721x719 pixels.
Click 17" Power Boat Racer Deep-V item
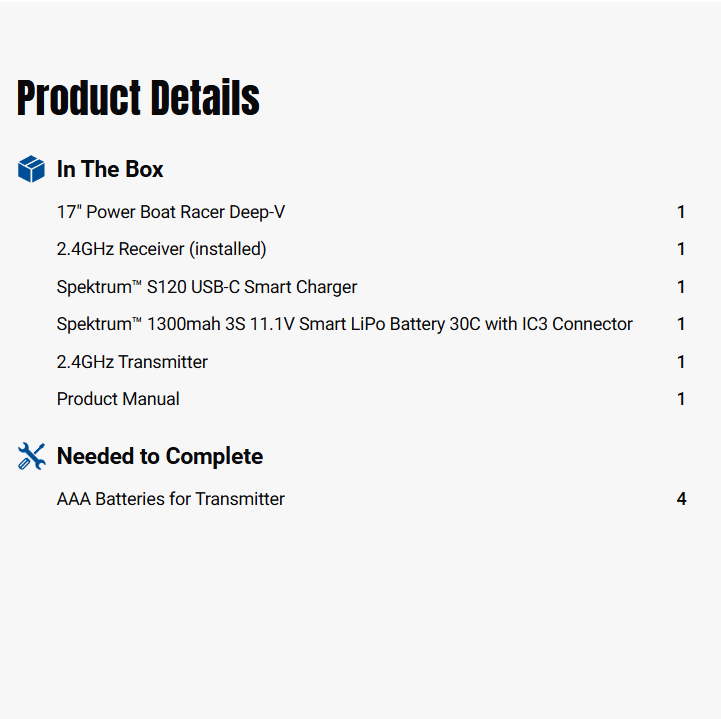click(171, 212)
